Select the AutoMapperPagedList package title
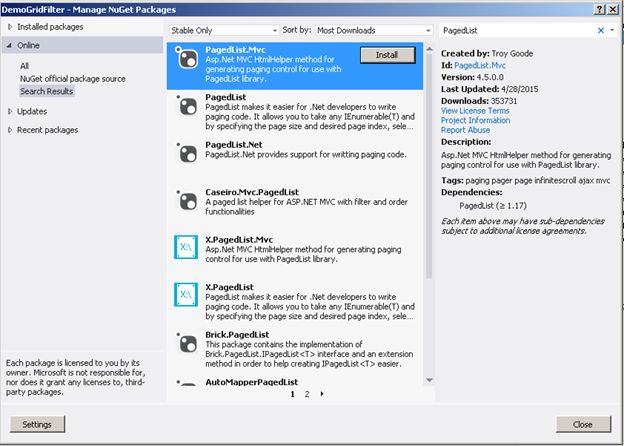This screenshot has width=624, height=446. 252,382
